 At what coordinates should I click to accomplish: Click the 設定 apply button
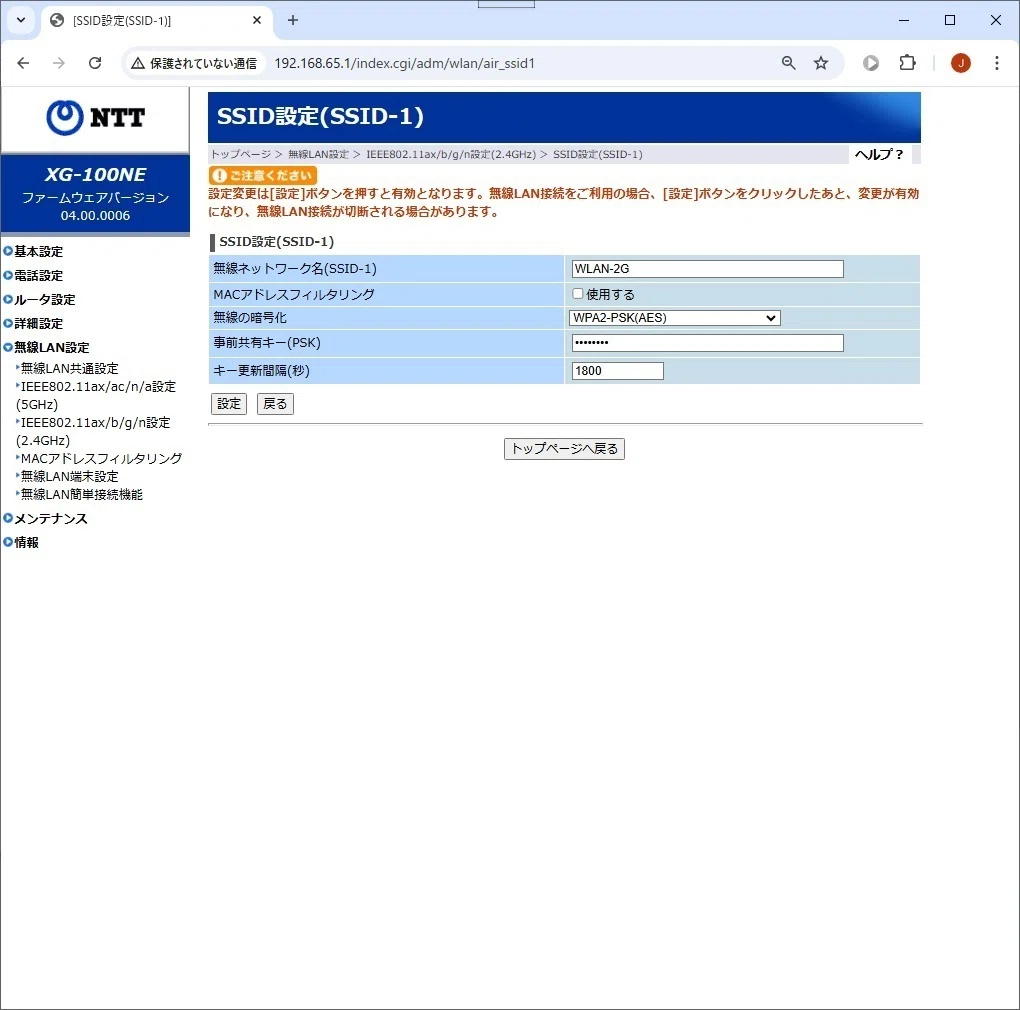coord(229,404)
